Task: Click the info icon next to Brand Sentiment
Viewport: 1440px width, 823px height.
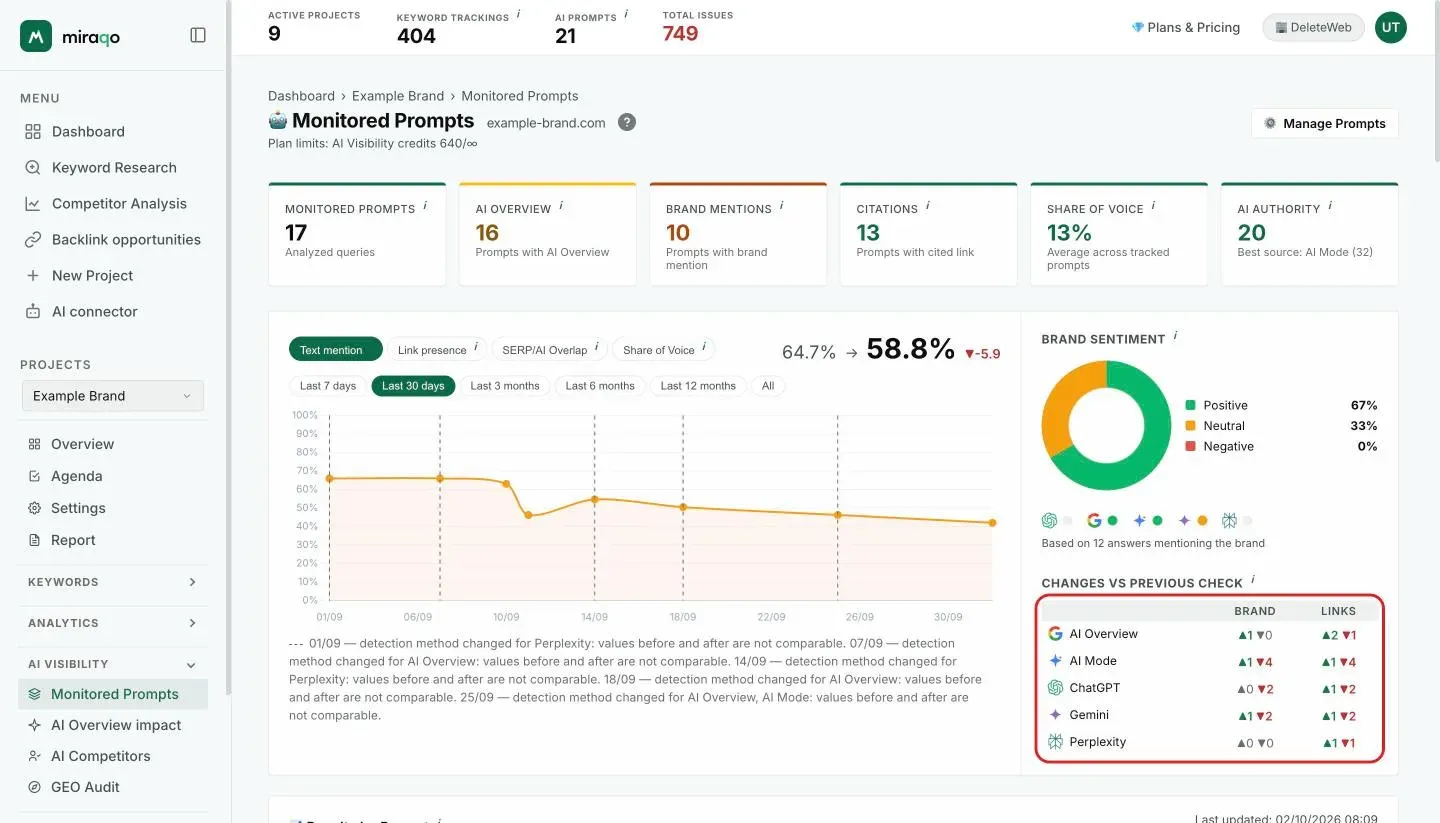Action: 1175,336
